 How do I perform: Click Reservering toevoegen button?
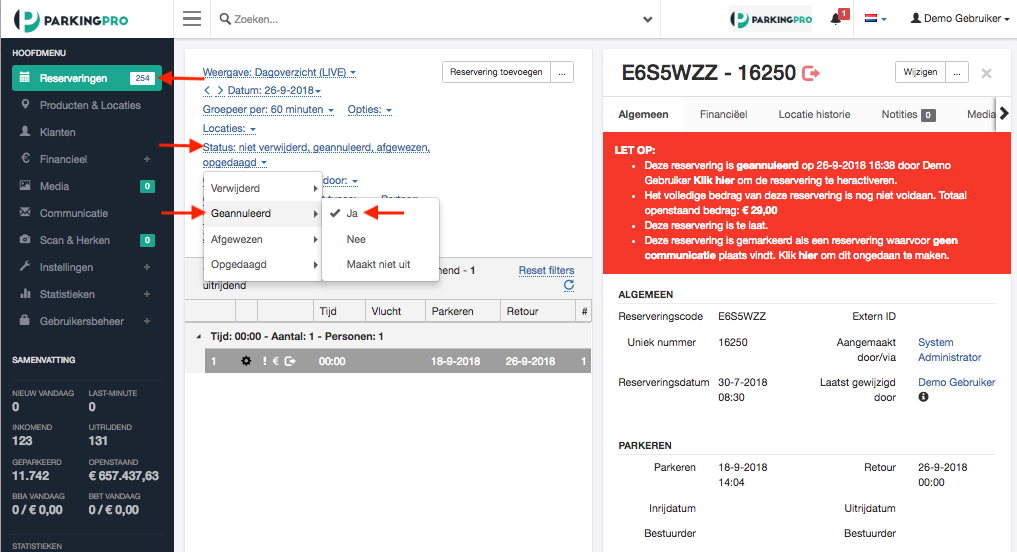click(496, 72)
